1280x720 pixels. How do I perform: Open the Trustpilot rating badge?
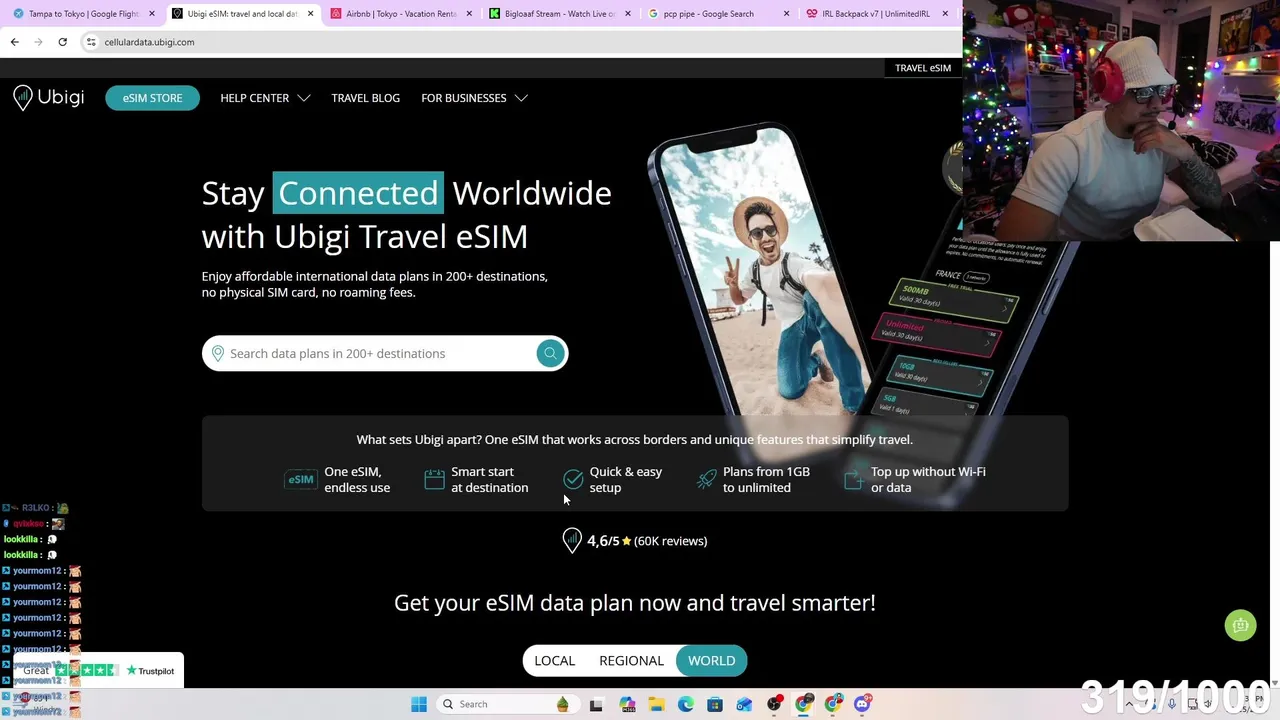[x=100, y=671]
